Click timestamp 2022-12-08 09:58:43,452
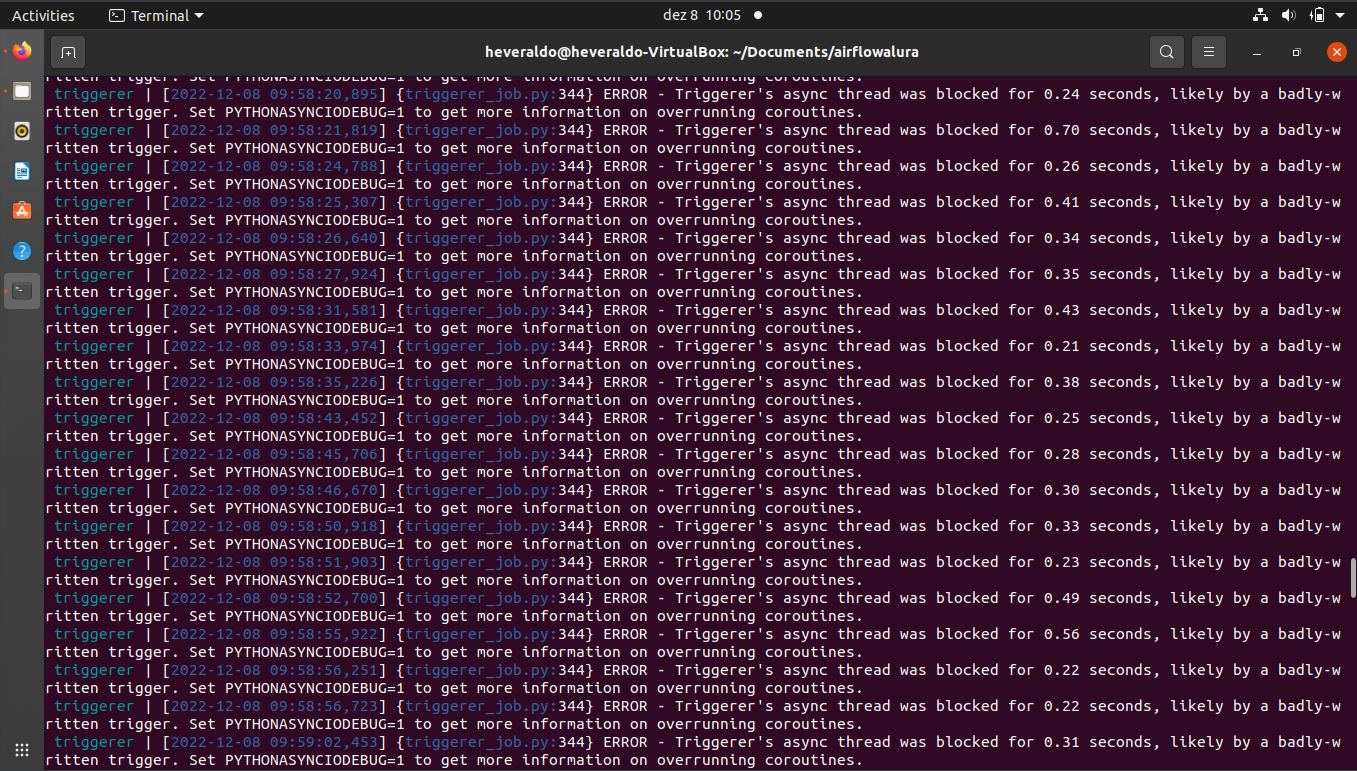This screenshot has width=1357, height=771. click(x=274, y=418)
